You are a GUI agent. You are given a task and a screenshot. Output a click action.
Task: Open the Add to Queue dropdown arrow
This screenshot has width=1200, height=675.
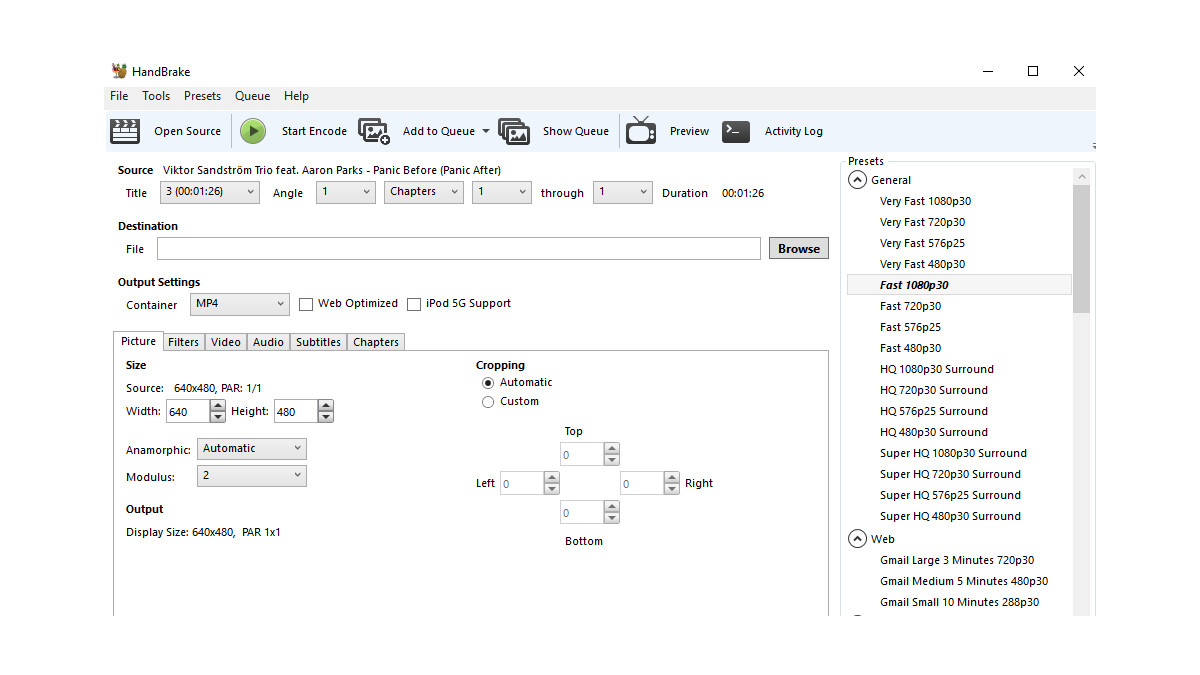click(x=486, y=131)
